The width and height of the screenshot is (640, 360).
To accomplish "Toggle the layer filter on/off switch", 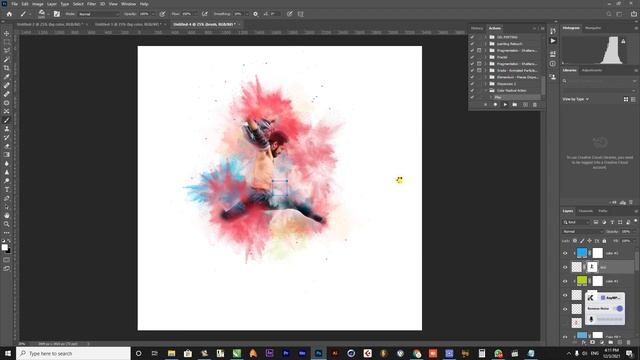I will click(636, 221).
